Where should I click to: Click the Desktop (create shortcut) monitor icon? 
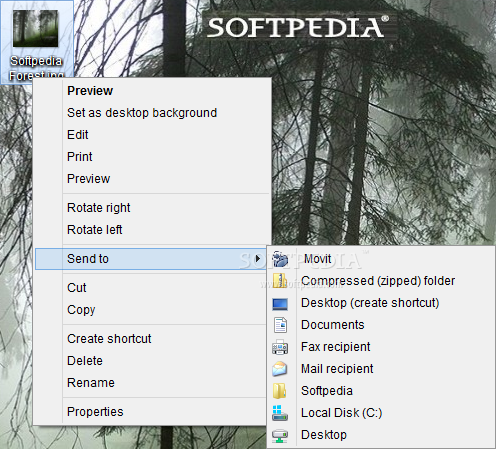click(280, 304)
